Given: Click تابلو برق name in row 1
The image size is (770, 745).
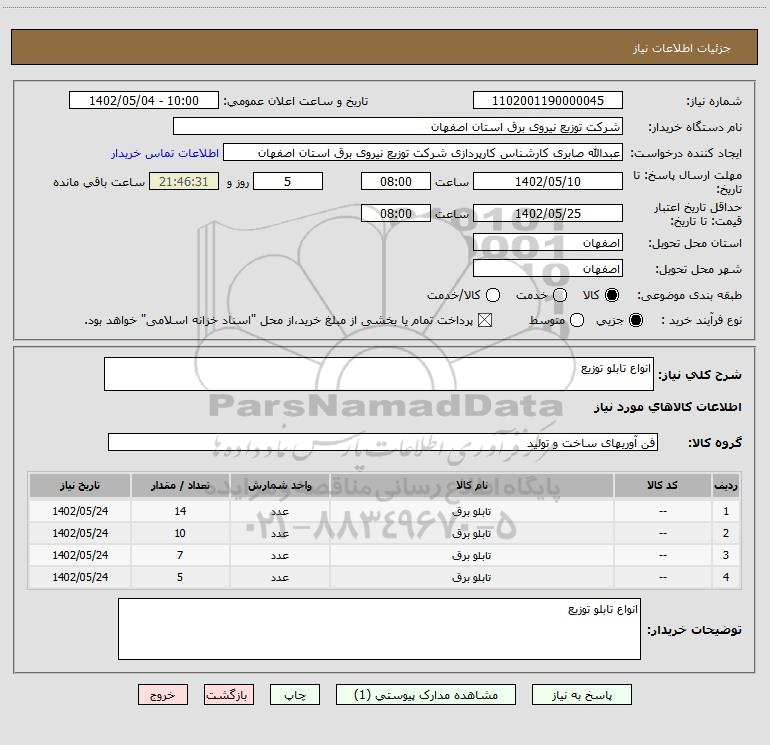Looking at the screenshot, I should 471,511.
